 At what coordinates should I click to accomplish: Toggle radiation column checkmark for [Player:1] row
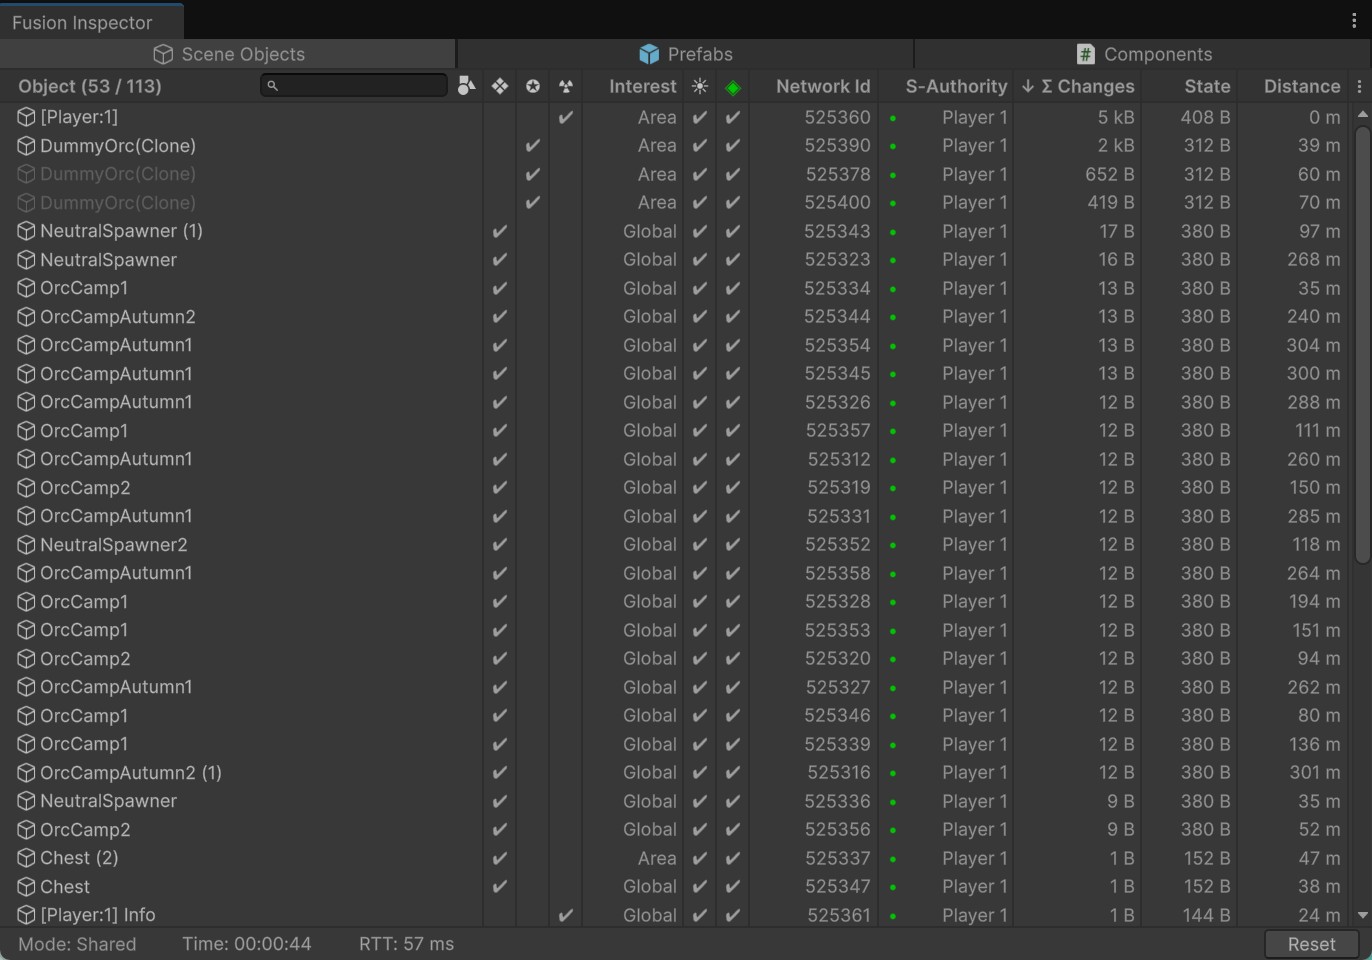pos(566,117)
